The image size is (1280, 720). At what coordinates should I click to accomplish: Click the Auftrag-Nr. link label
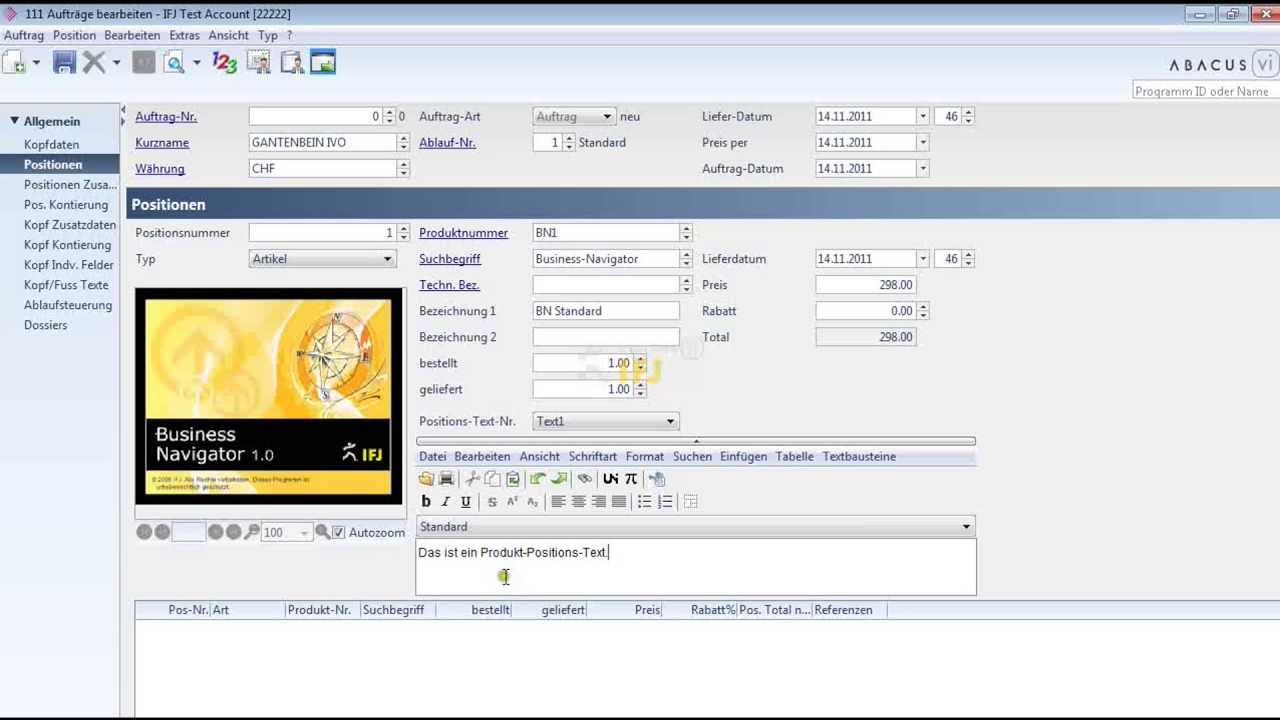click(x=166, y=117)
